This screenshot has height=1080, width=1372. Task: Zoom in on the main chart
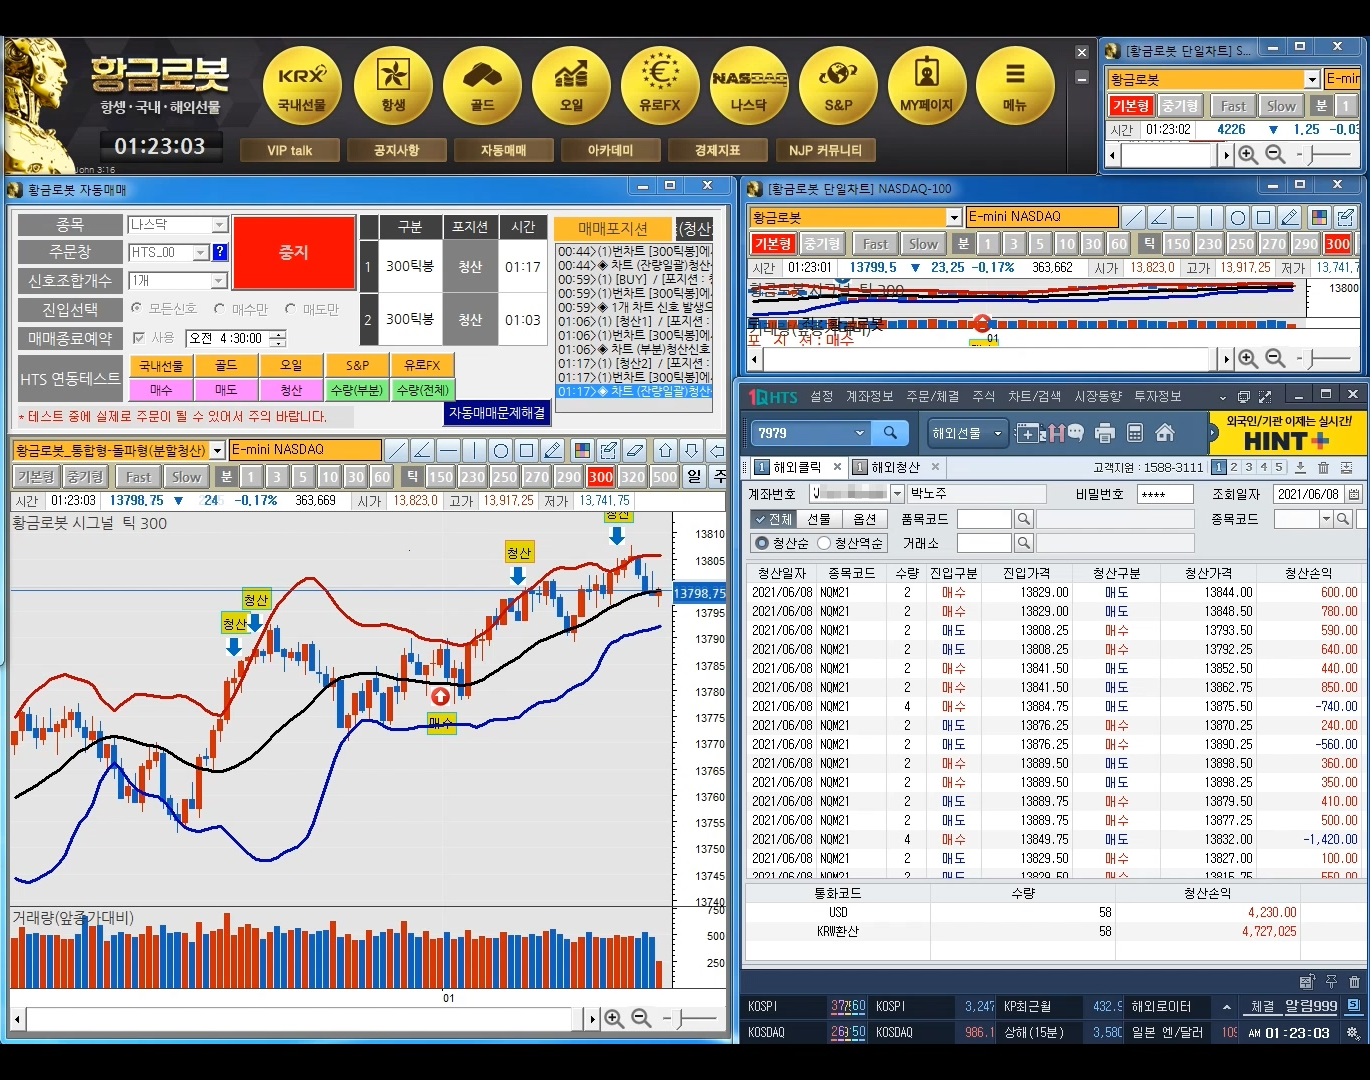[x=614, y=1019]
